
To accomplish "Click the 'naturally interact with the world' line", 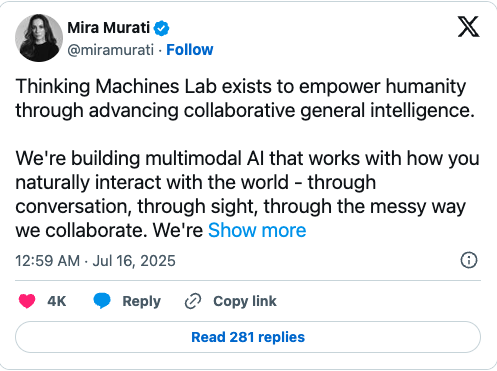I will click(196, 183).
